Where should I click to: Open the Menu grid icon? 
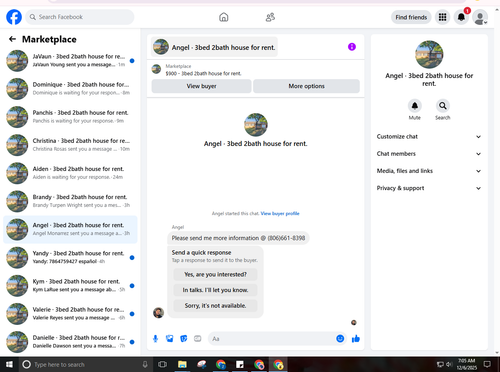(x=442, y=17)
